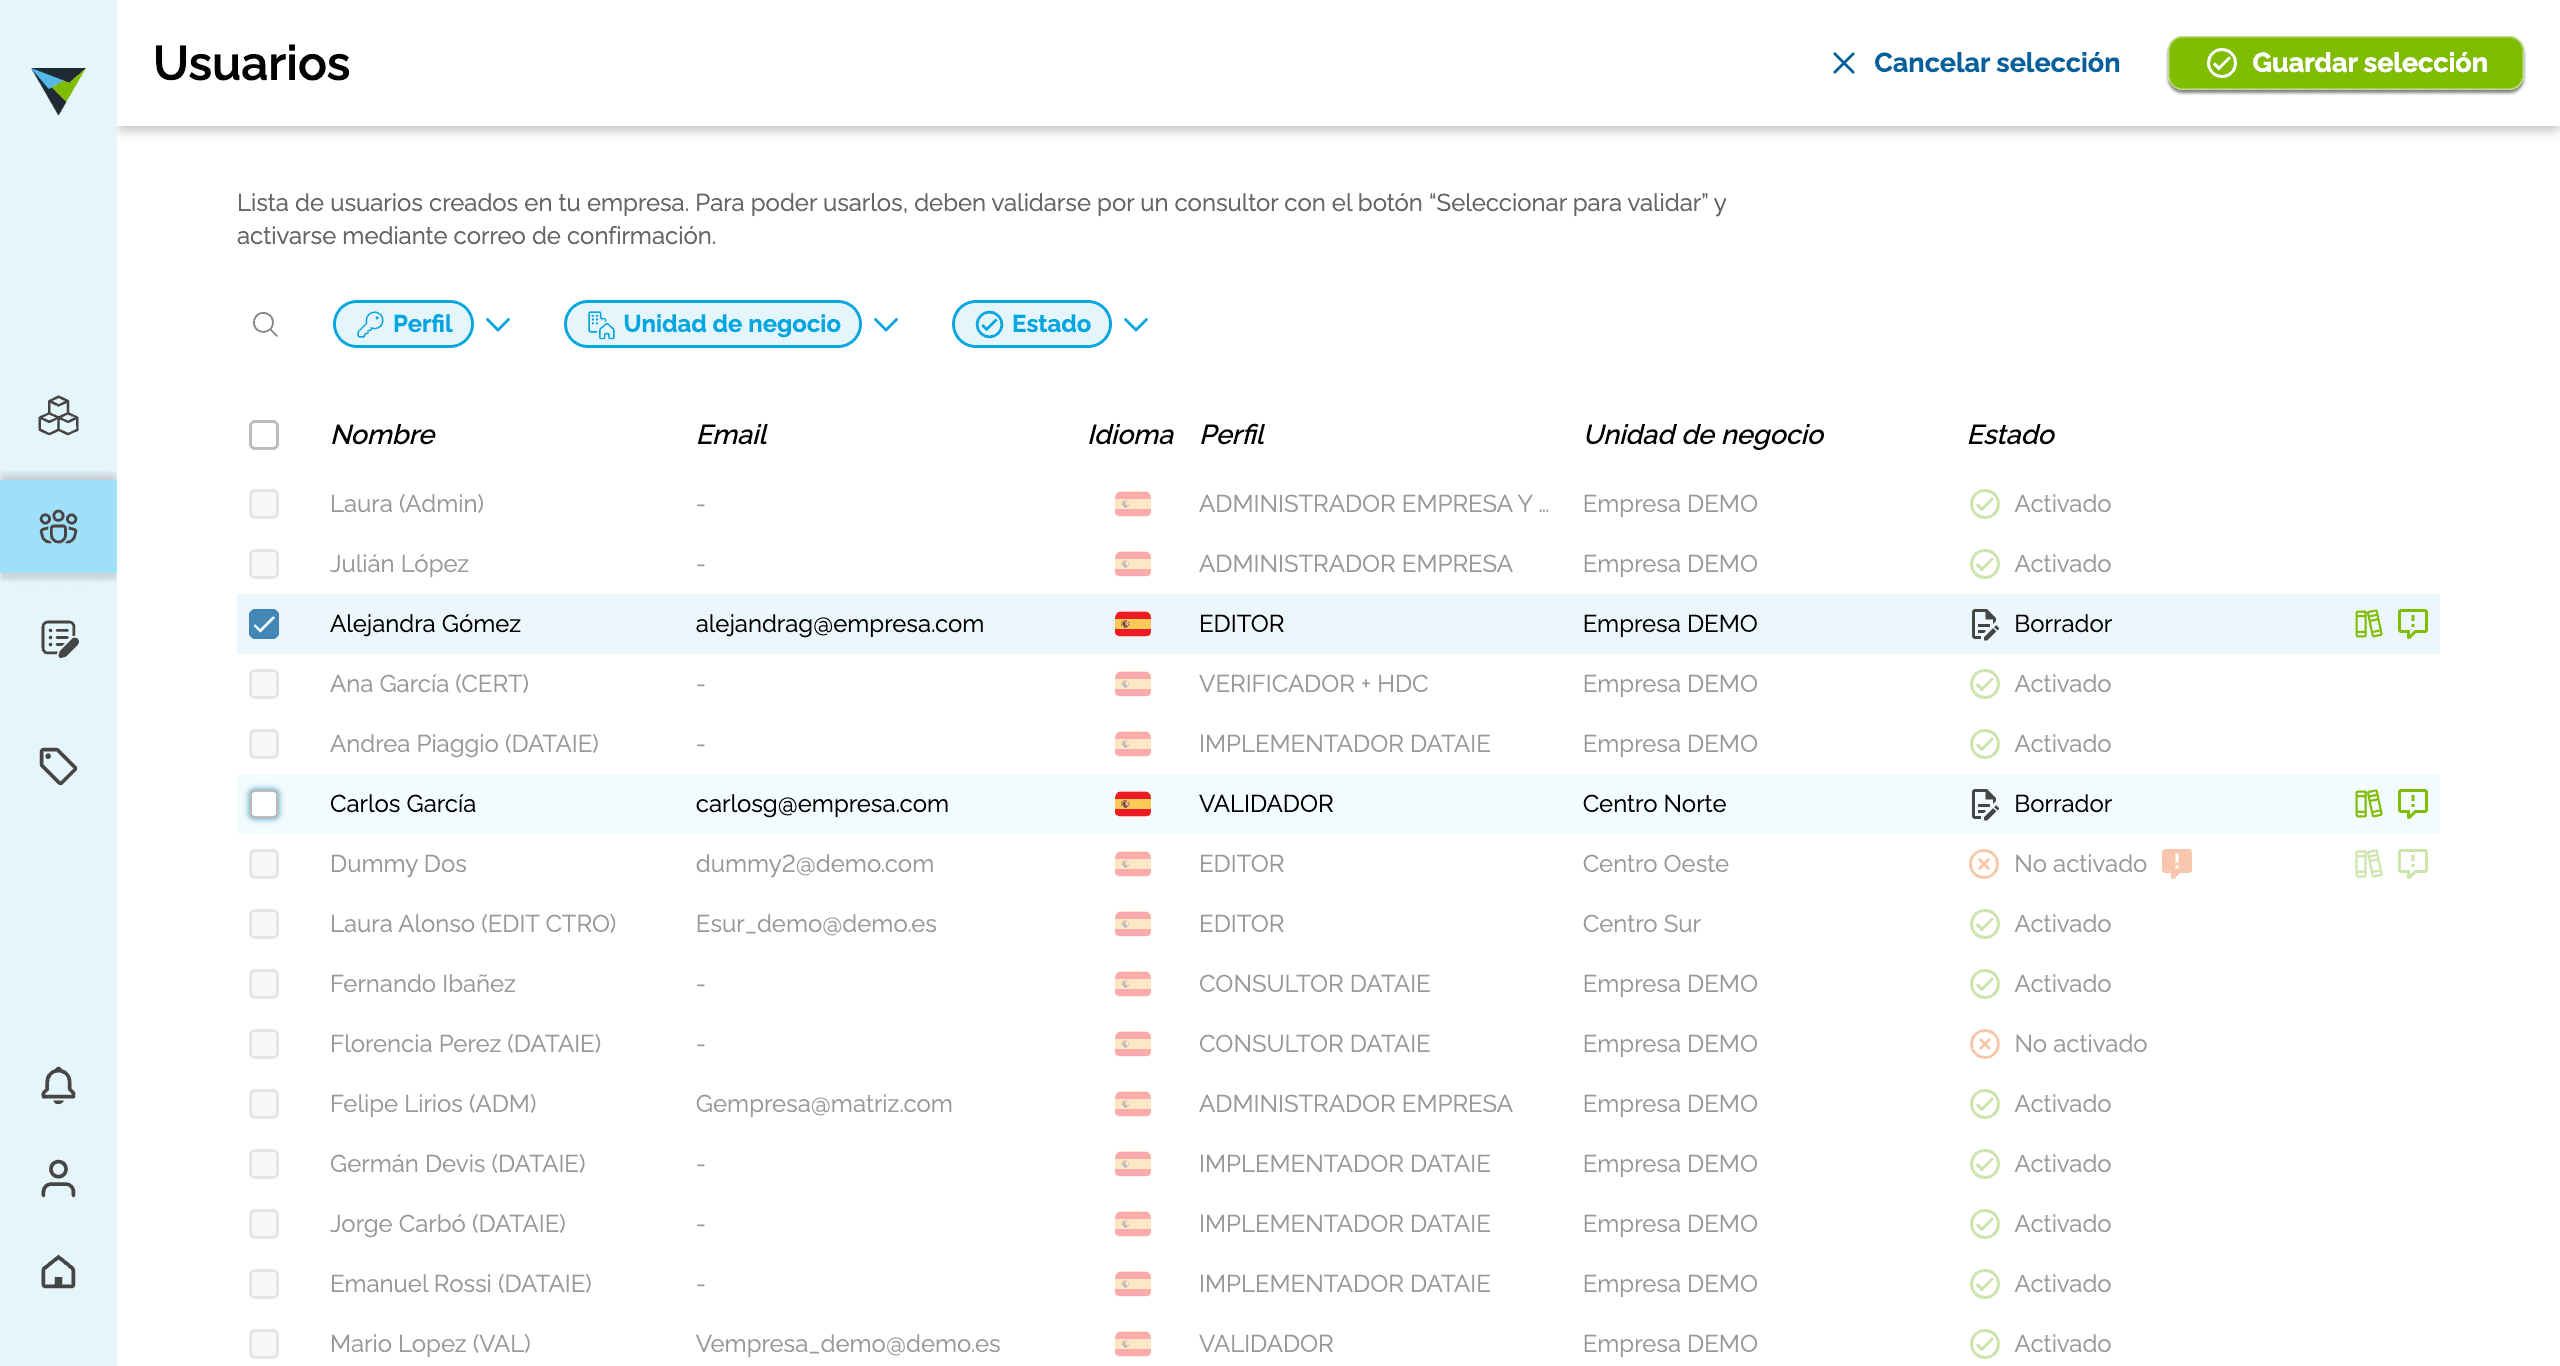Toggle the select-all checkbox in the table header
This screenshot has width=2560, height=1366.
(264, 435)
